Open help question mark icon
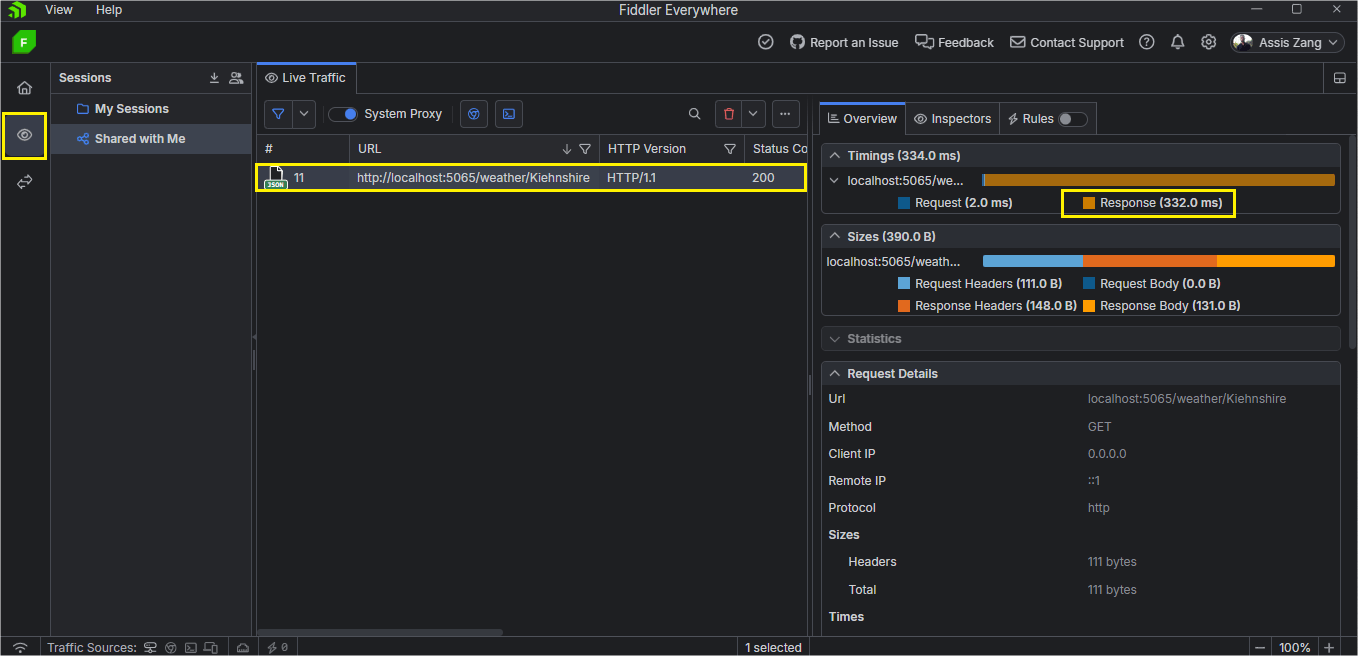This screenshot has width=1358, height=656. click(1147, 42)
